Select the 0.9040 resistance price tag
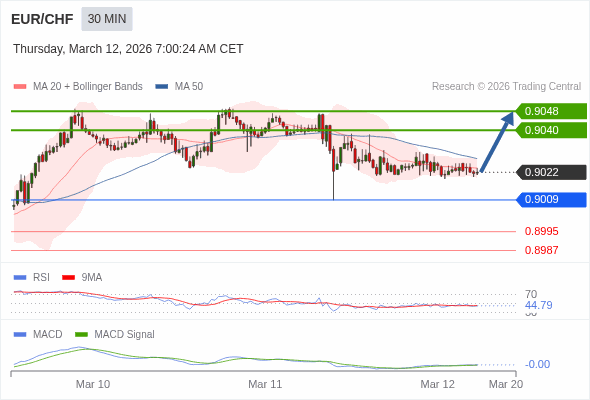This screenshot has height=400, width=590. tap(551, 130)
